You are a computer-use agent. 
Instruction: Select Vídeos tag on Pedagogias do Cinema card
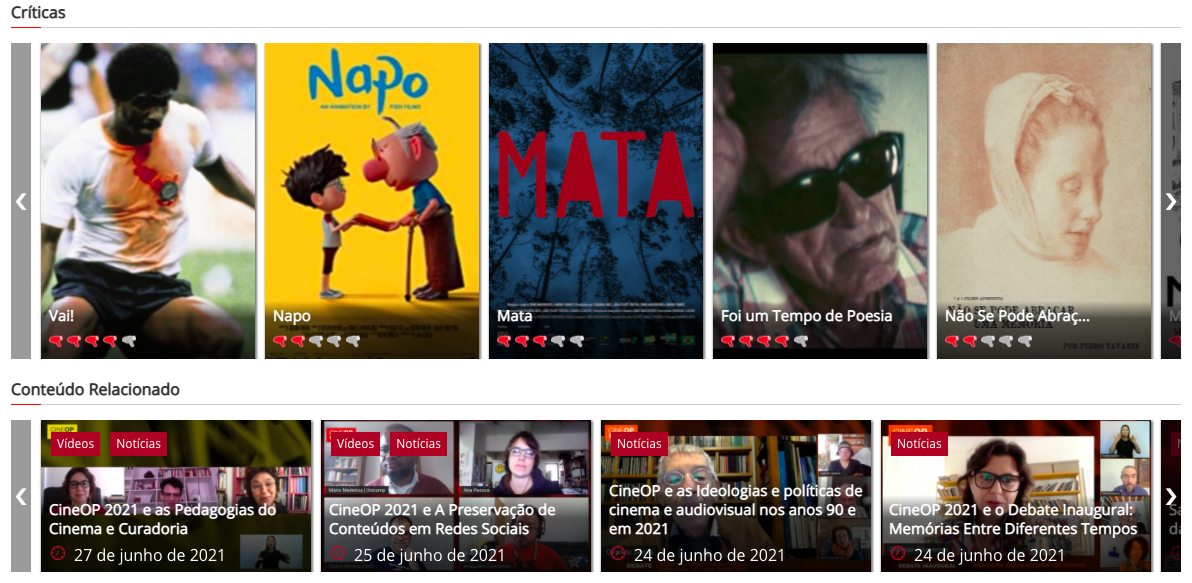[x=75, y=443]
